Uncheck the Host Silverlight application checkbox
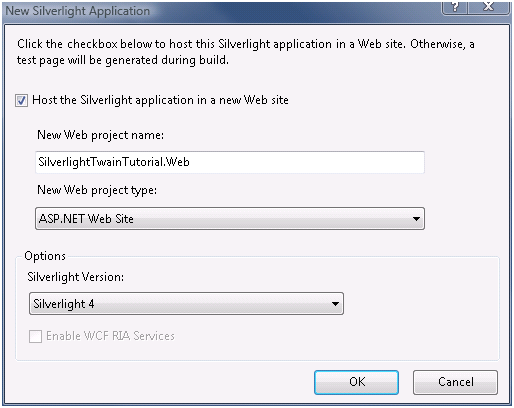Viewport: 514px width, 408px height. coord(21,100)
